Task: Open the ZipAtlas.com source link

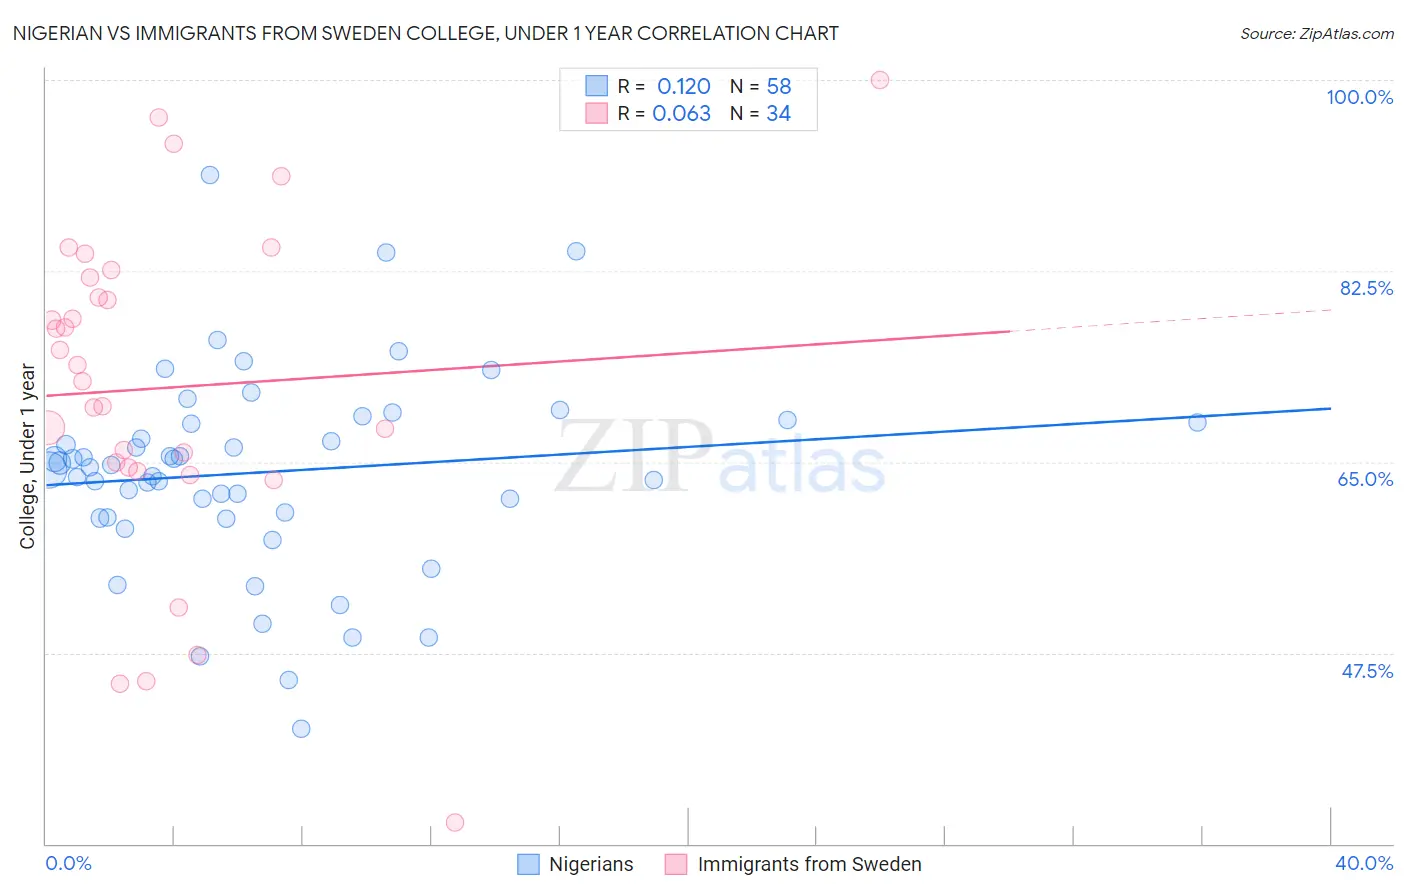Action: pos(1317,33)
